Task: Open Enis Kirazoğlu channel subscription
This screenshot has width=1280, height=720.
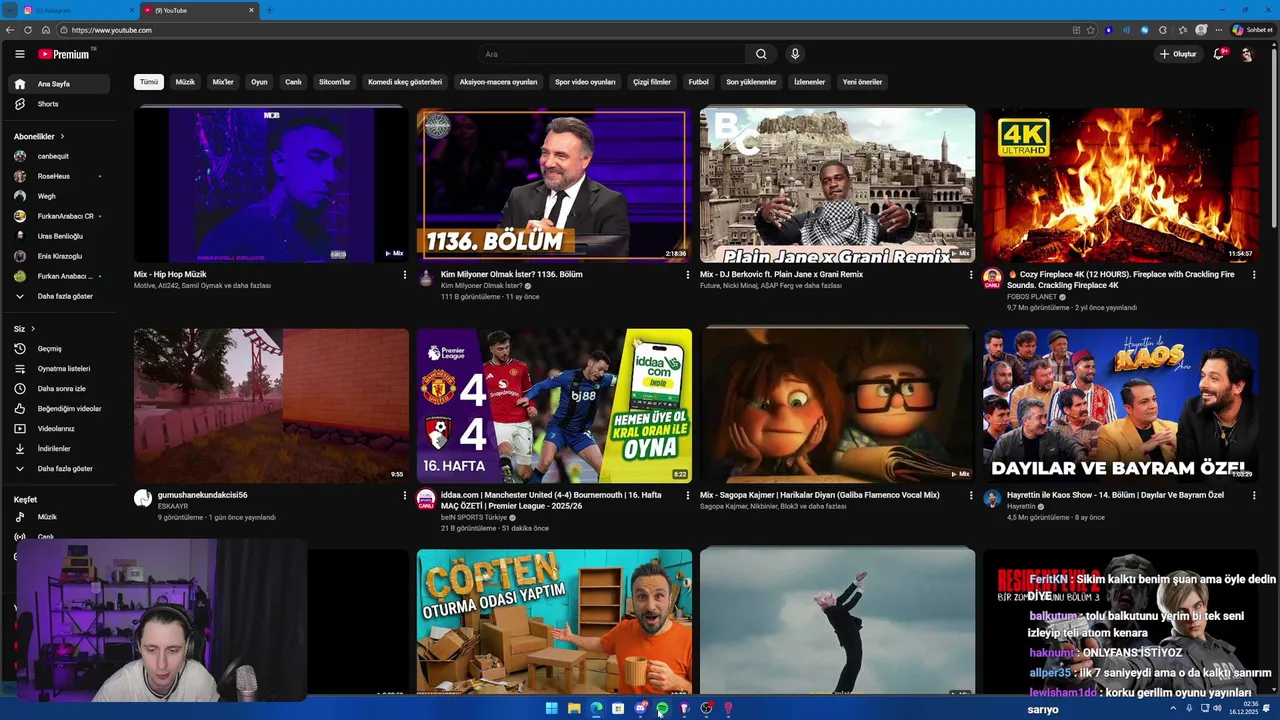Action: point(60,256)
